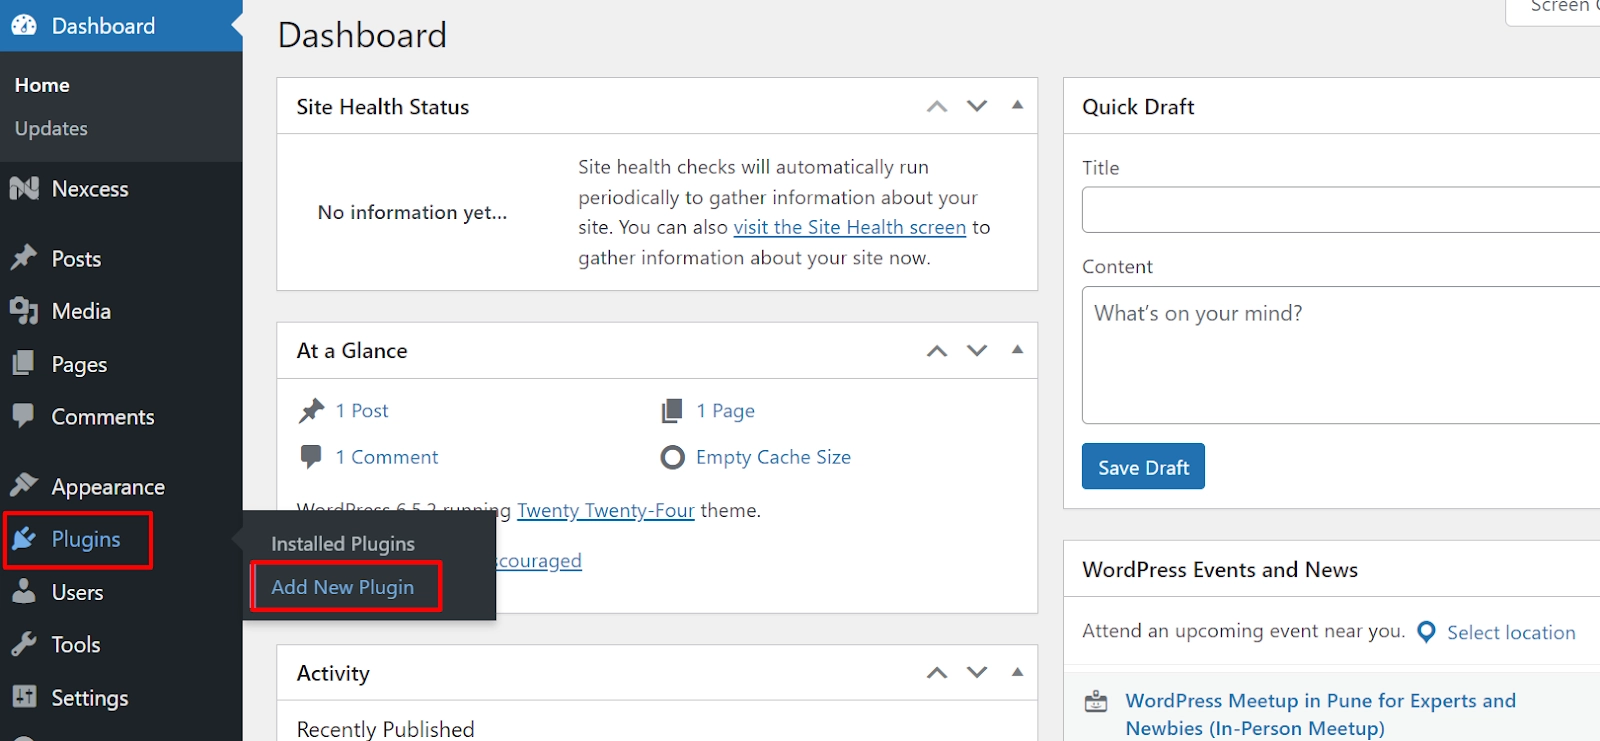Follow the visit the Site Health screen link
Viewport: 1600px width, 741px height.
click(x=850, y=227)
